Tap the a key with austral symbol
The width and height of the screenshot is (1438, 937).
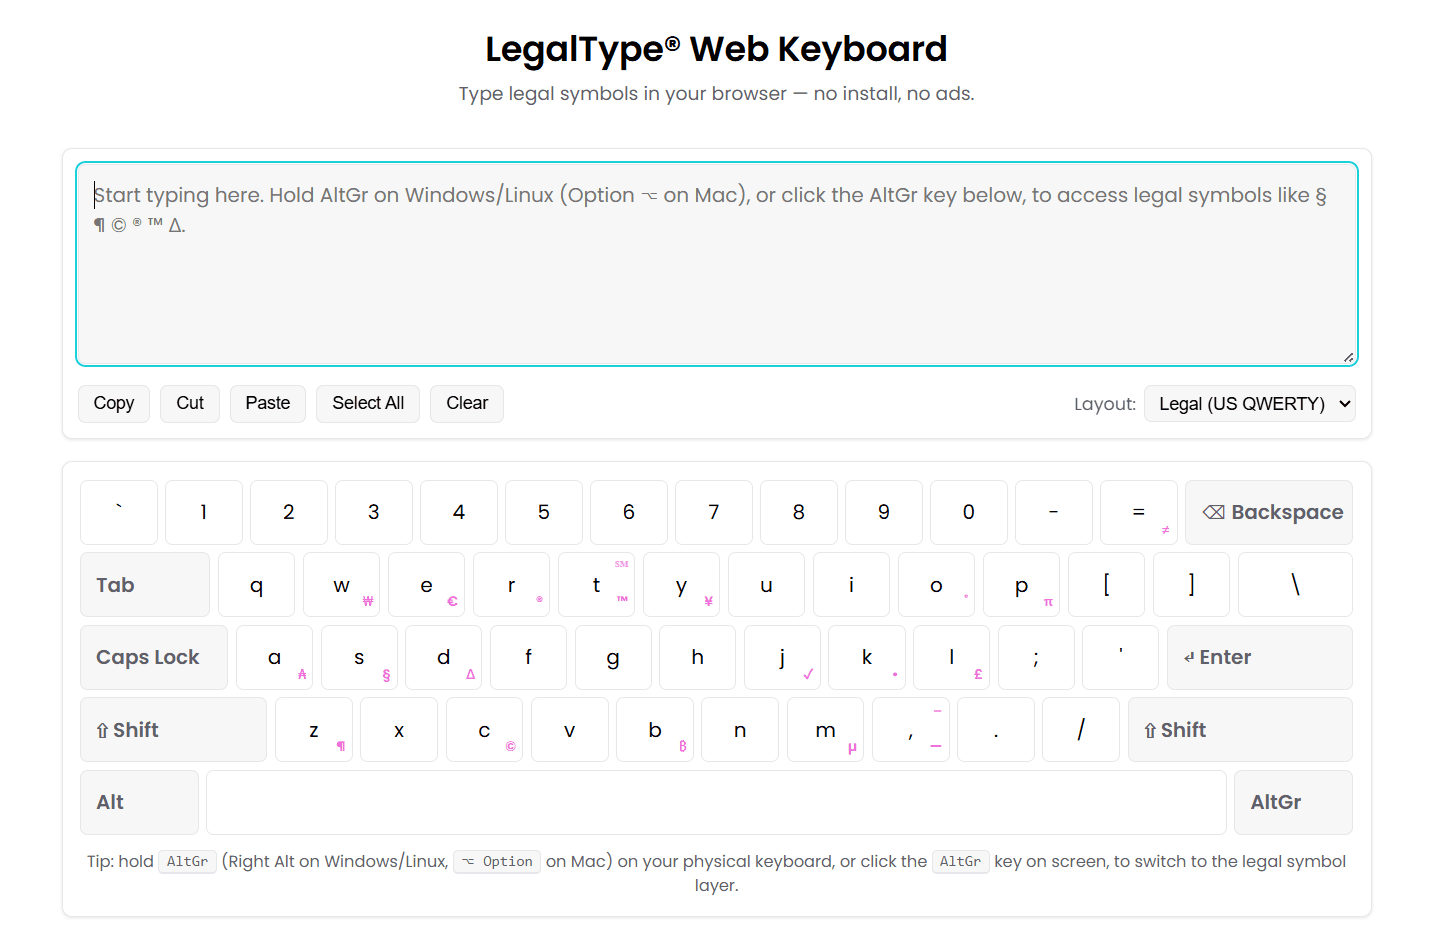click(x=274, y=658)
